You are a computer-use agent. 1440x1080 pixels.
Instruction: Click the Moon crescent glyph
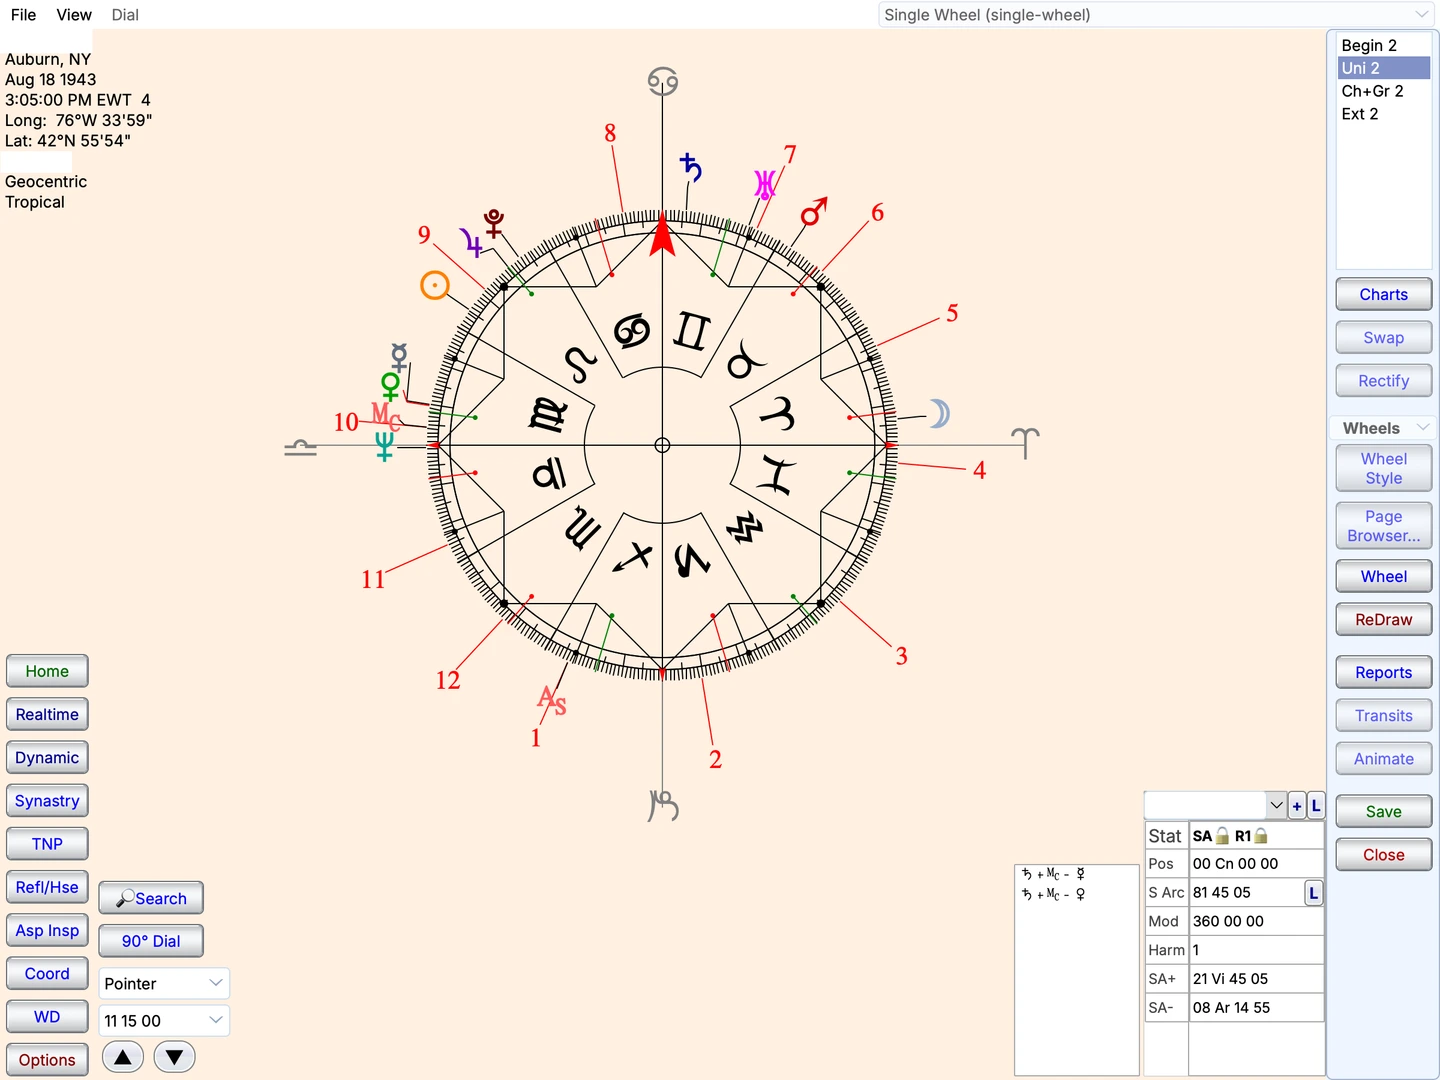[939, 413]
